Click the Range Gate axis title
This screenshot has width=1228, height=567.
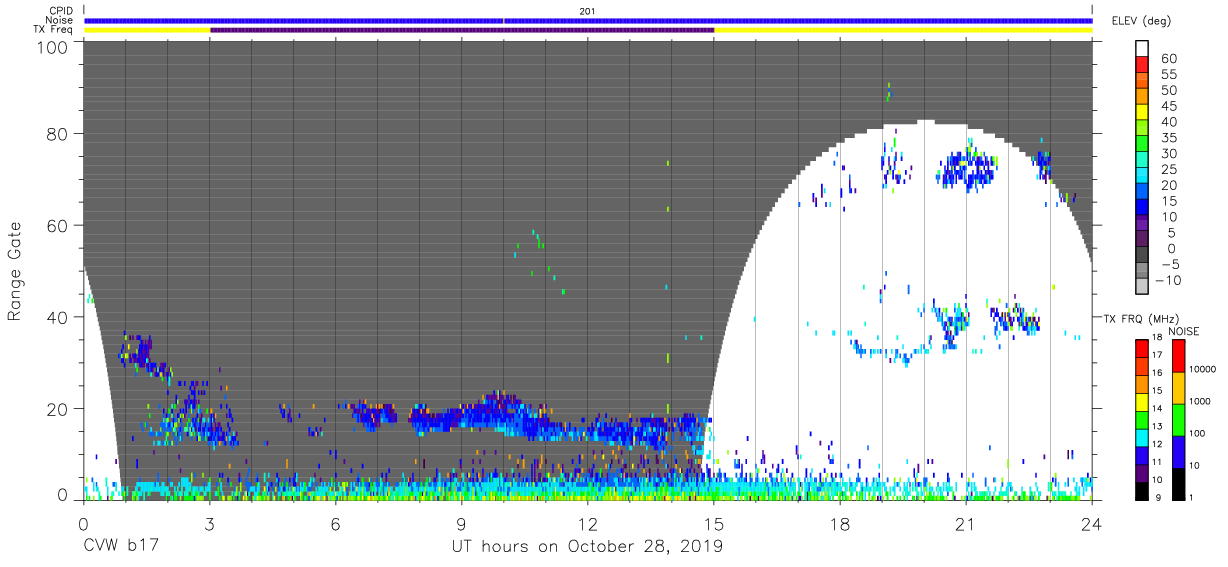[15, 270]
